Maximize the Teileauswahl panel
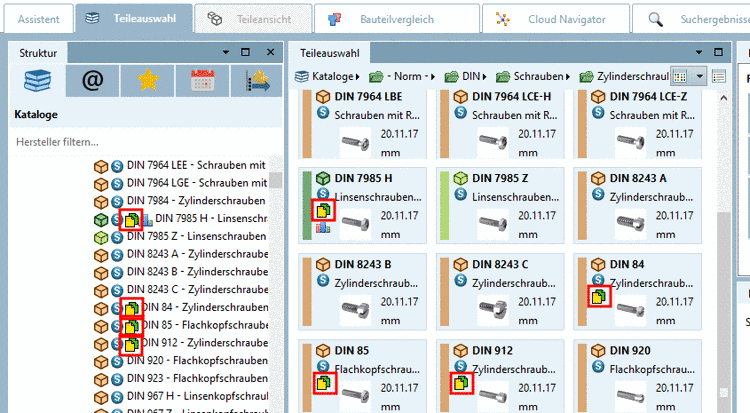The height and width of the screenshot is (413, 750). pyautogui.click(x=718, y=52)
